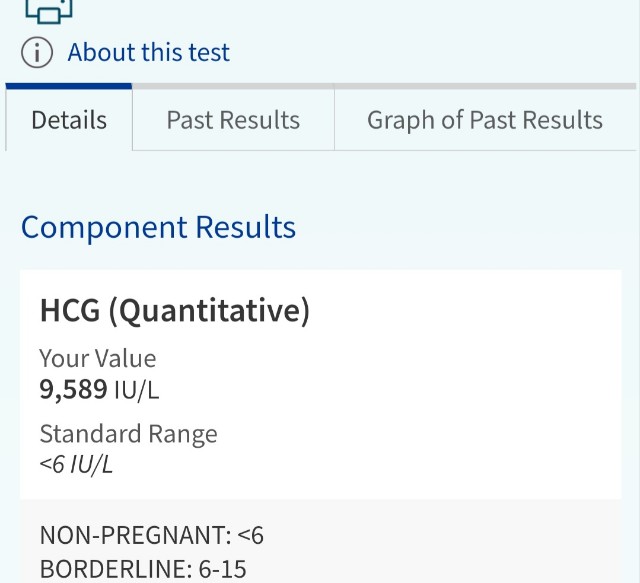Viewport: 640px width, 583px height.
Task: Click the 9,589 IU/L result value
Action: click(99, 389)
